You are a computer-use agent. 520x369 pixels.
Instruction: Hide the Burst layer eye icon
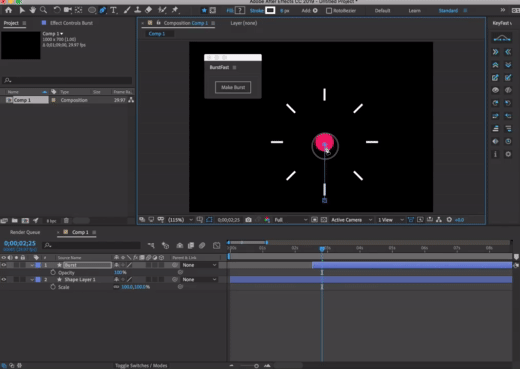(4, 265)
